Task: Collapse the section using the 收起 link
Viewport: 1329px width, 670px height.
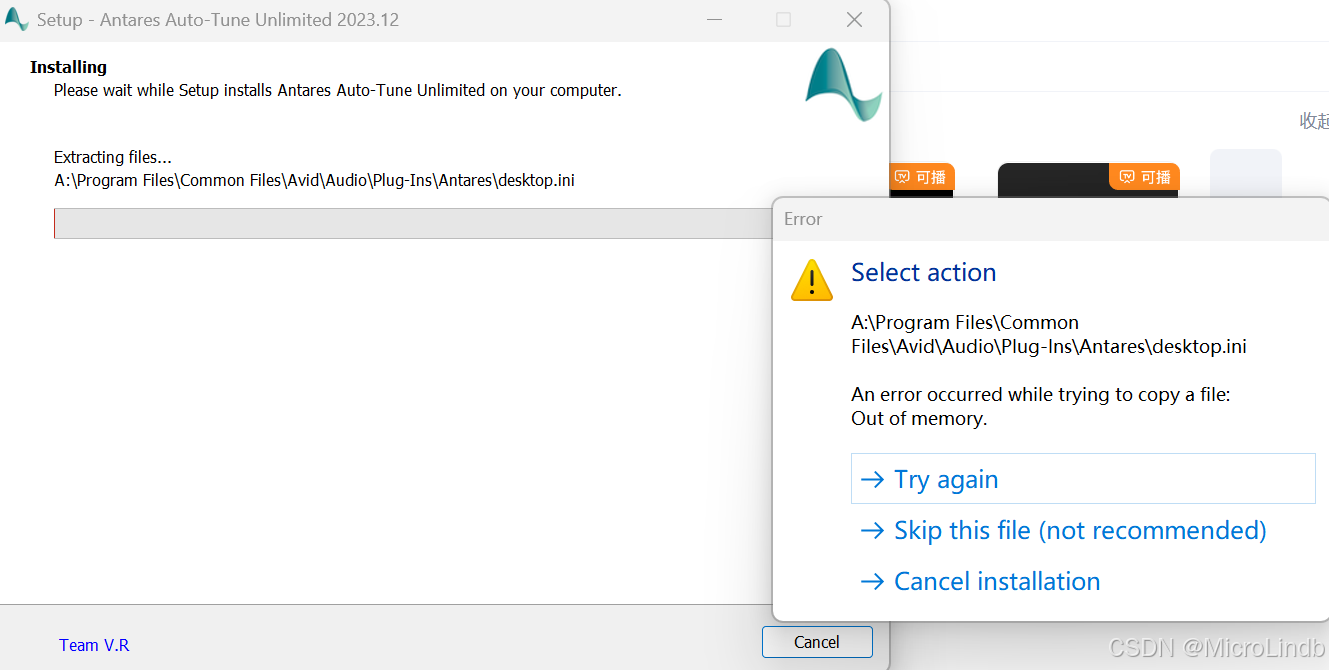Action: click(x=1315, y=120)
